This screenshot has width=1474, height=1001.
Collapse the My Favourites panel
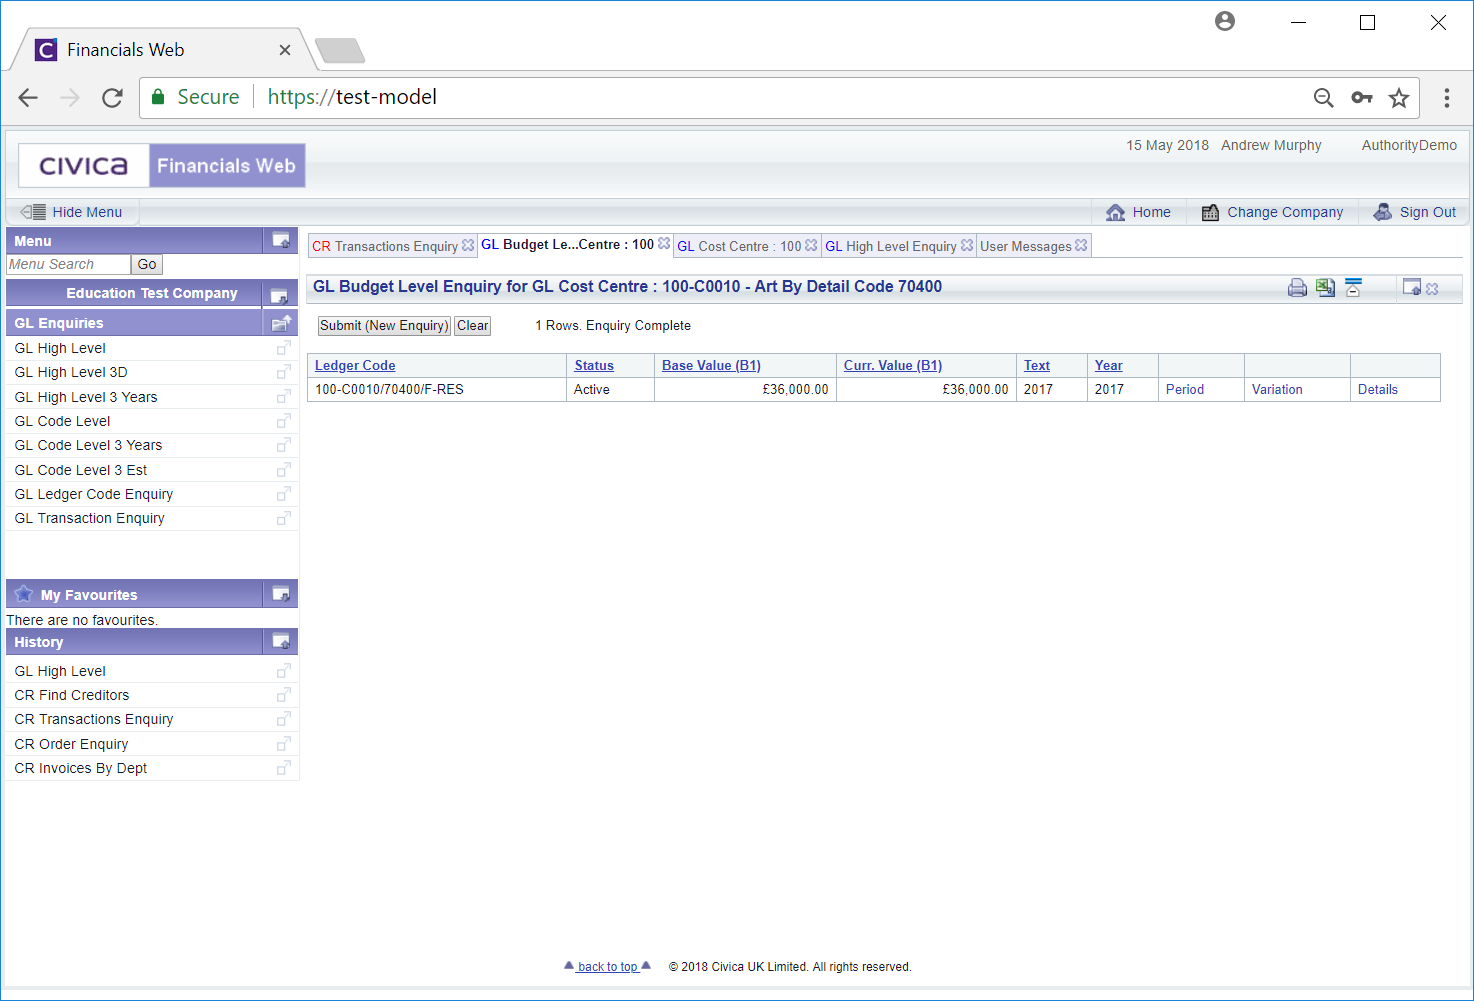tap(281, 594)
